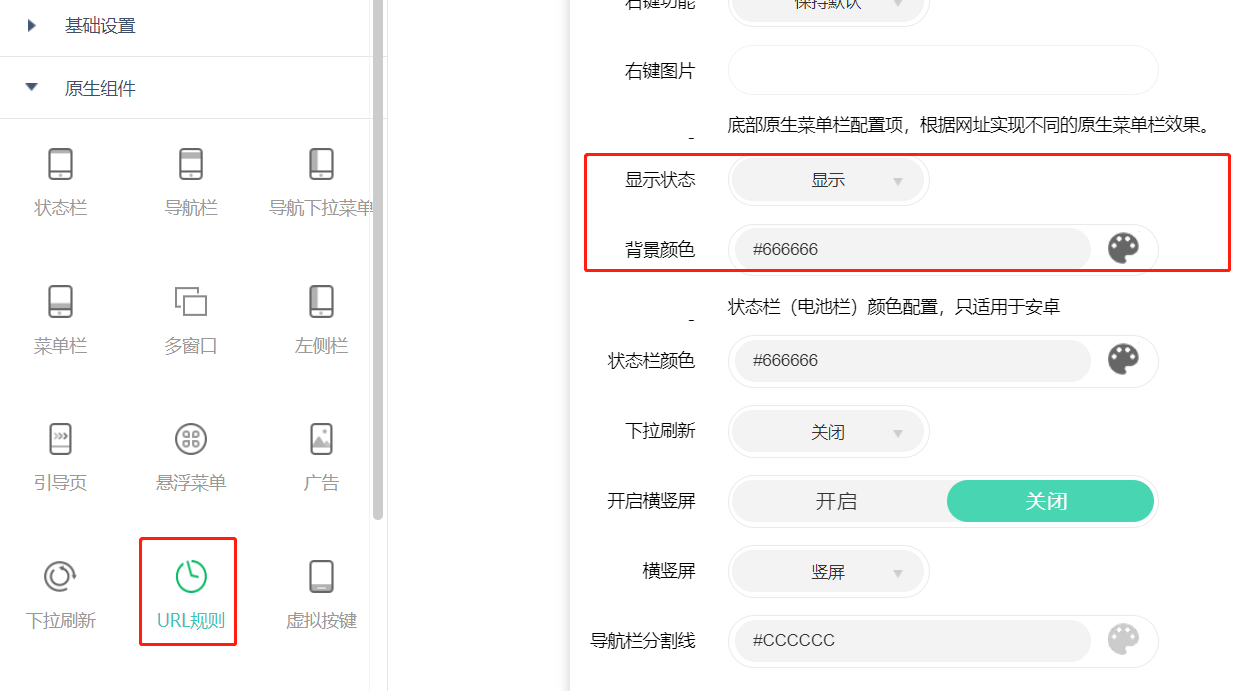Click the 多窗口 component icon

(x=191, y=302)
